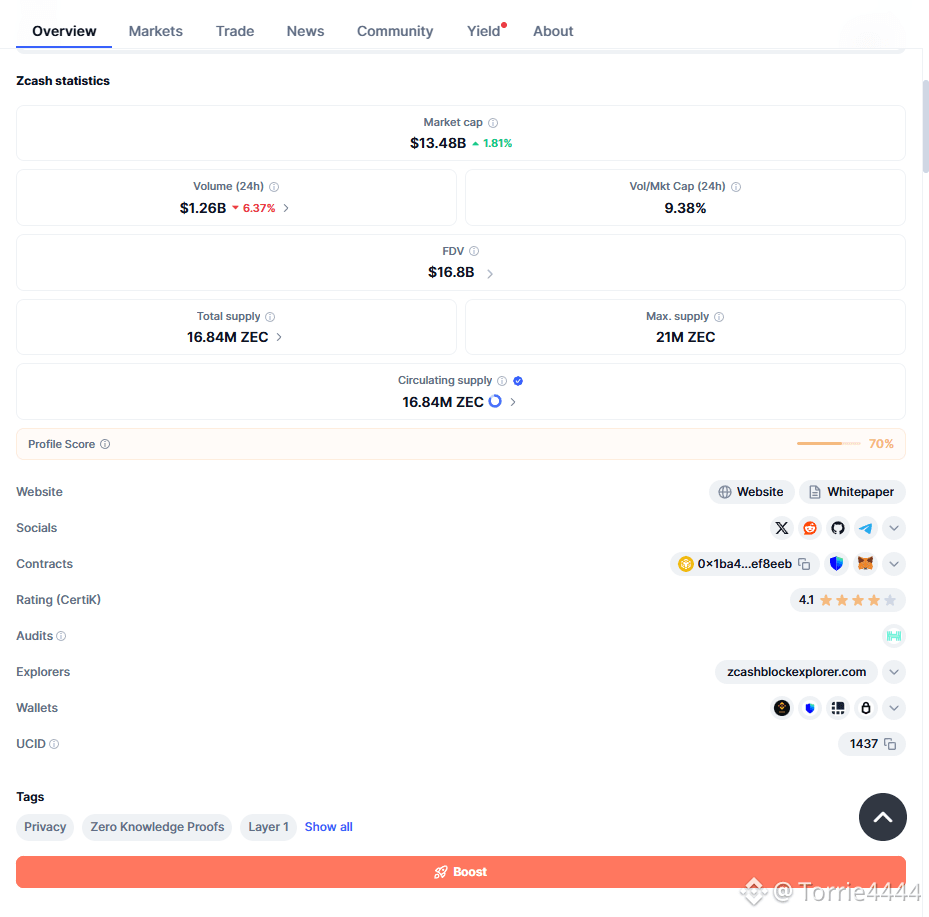
Task: Switch to the News tab
Action: point(305,31)
